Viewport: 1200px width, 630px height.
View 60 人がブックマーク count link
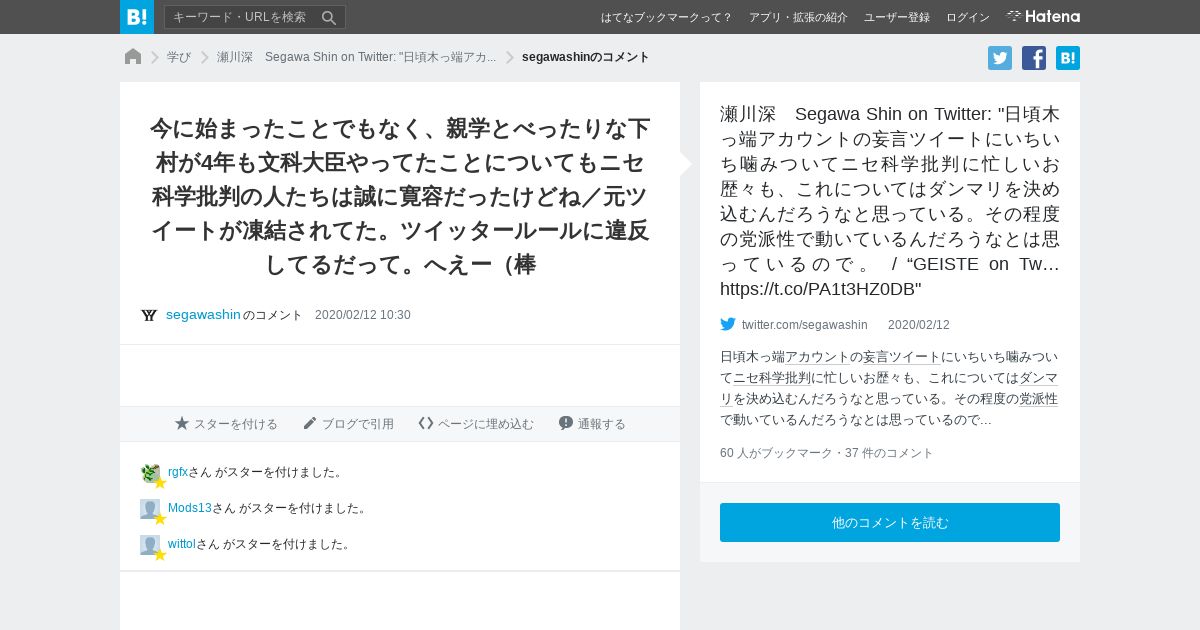click(776, 453)
